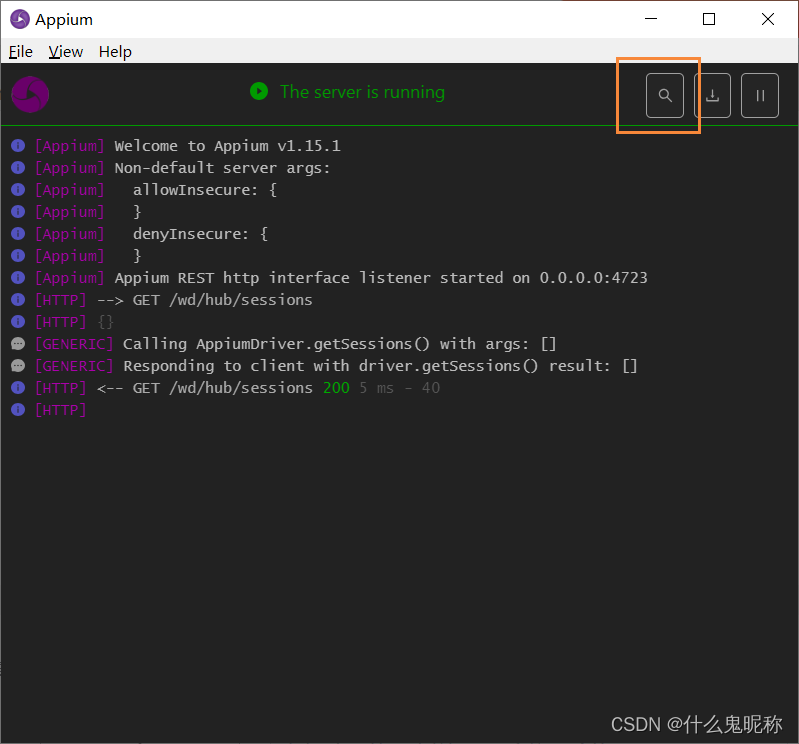Open the Help menu
Image resolution: width=799 pixels, height=744 pixels.
(x=115, y=51)
